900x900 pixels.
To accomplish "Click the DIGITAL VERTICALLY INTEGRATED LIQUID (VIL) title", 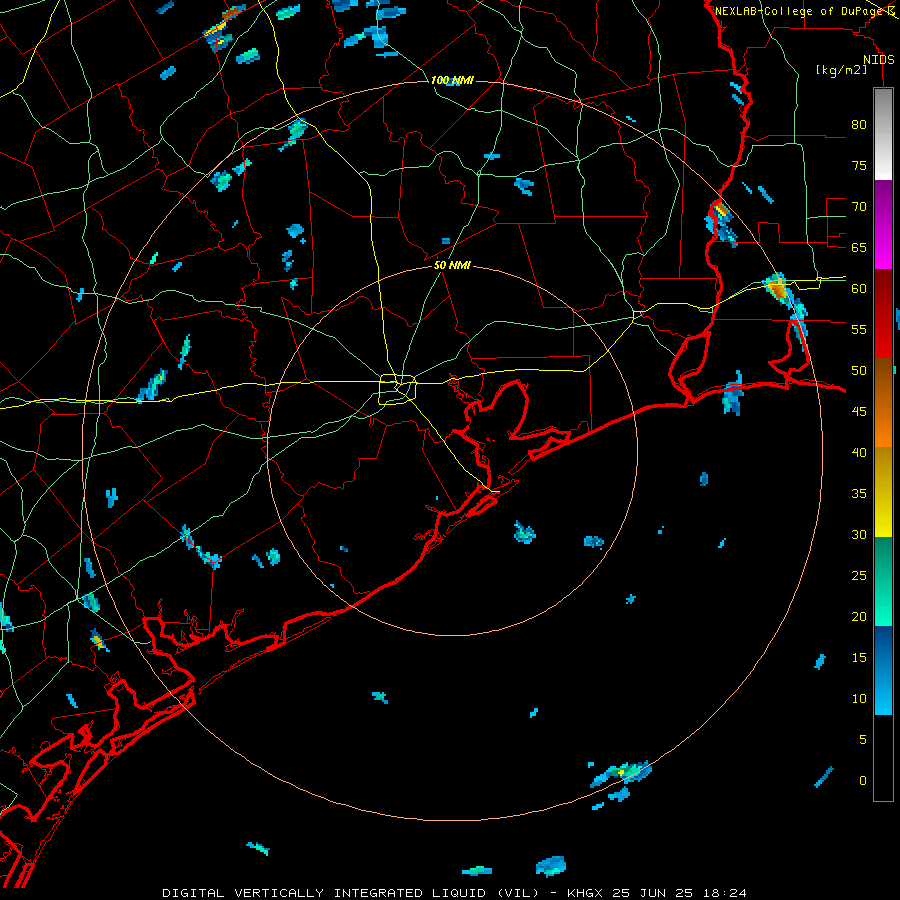I will [x=351, y=893].
